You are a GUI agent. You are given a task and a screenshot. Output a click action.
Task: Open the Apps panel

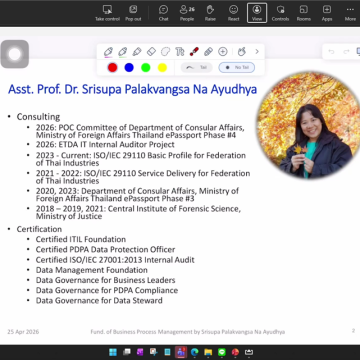click(327, 13)
